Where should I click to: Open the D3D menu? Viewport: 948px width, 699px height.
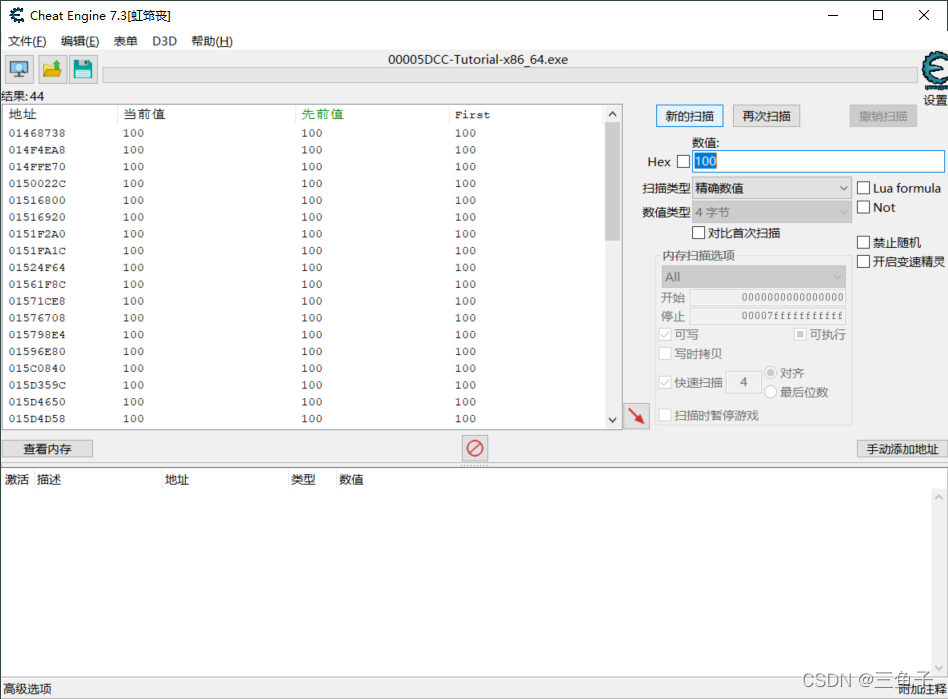click(164, 41)
